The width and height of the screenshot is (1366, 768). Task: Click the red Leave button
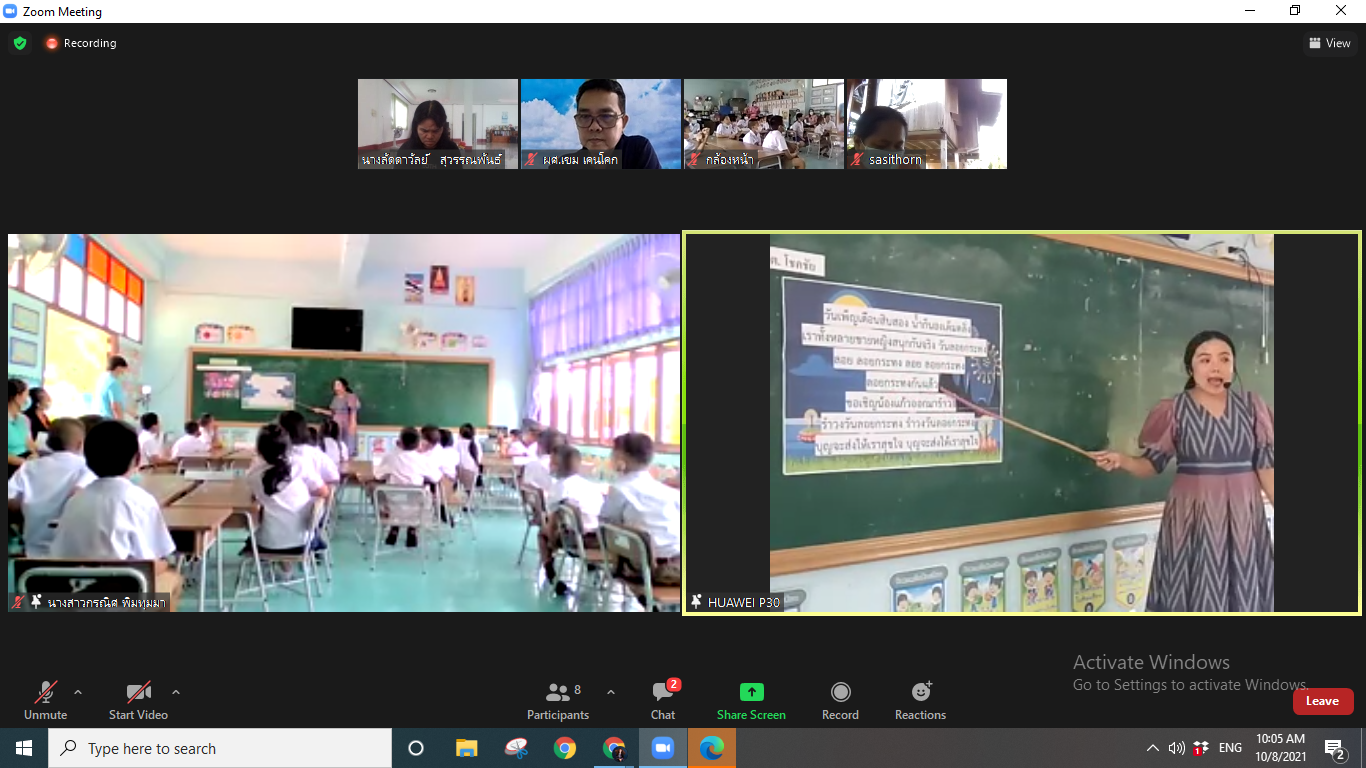click(1322, 701)
